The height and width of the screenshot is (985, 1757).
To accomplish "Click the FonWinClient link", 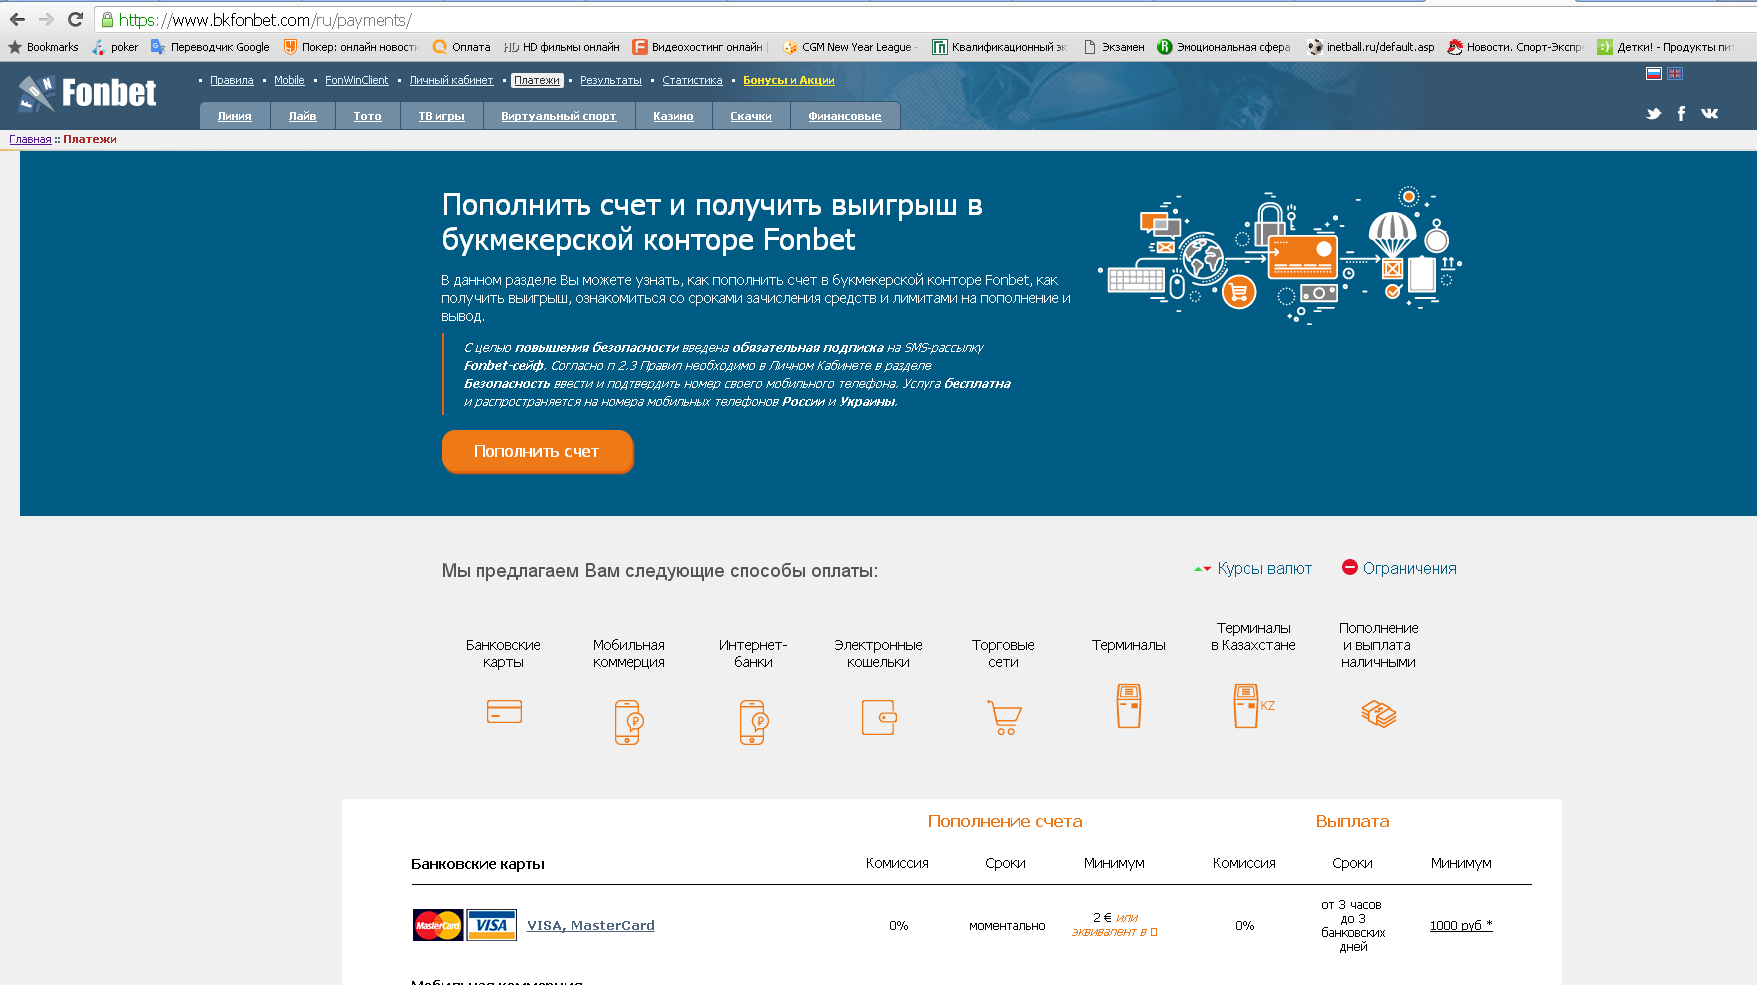I will click(x=356, y=80).
